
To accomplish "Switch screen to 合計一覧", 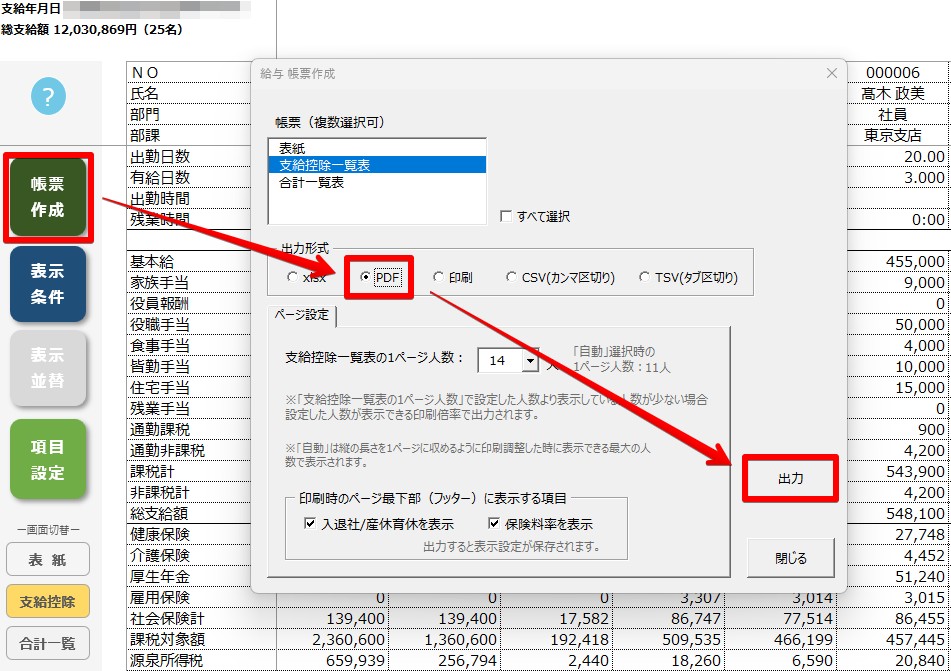I will (48, 643).
